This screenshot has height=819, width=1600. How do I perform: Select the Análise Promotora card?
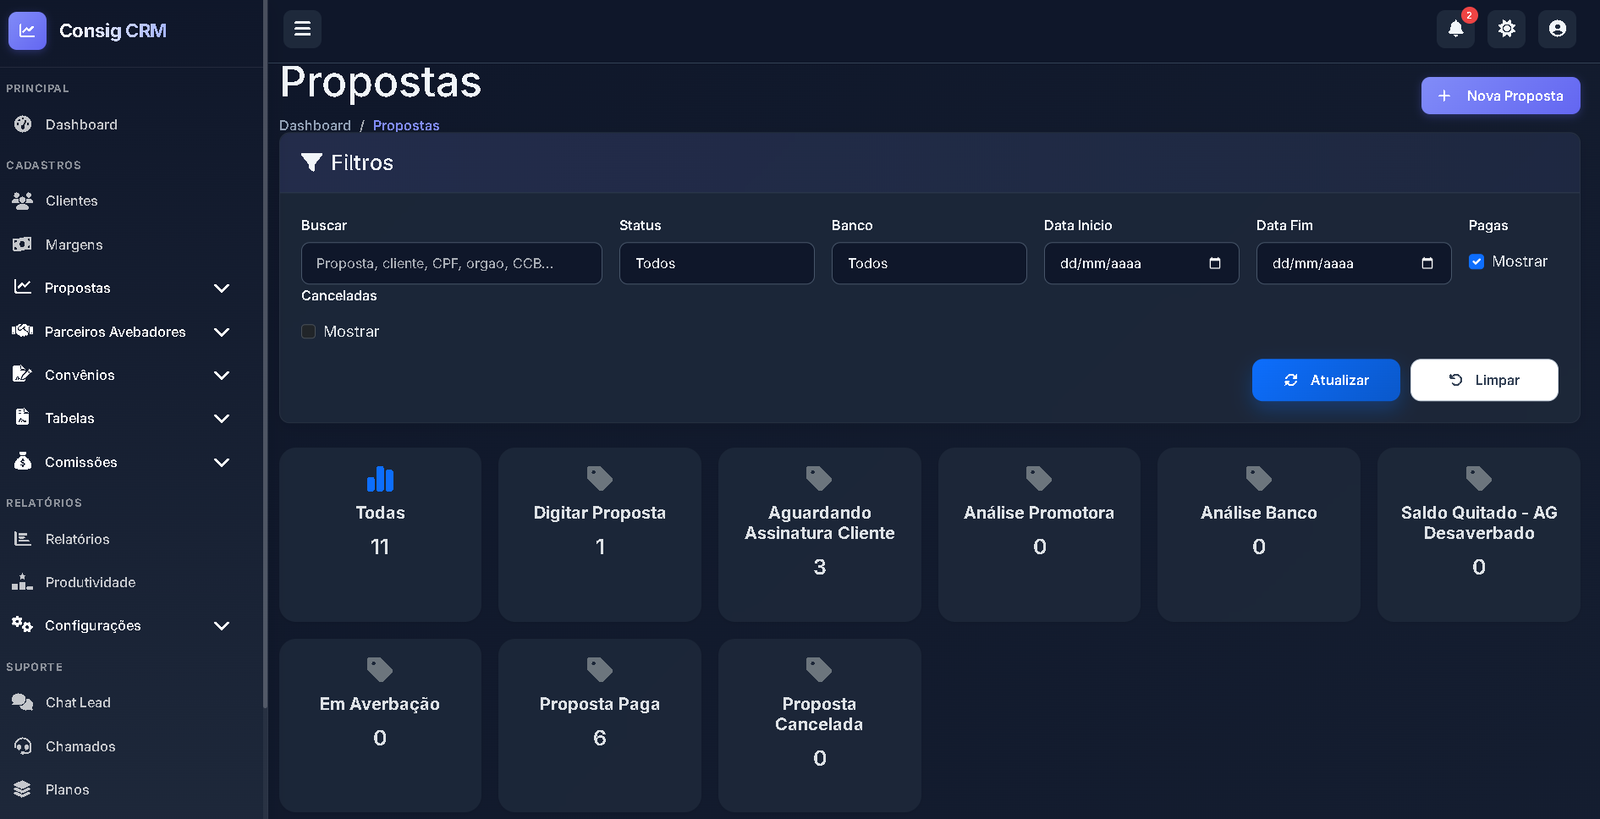(1039, 535)
